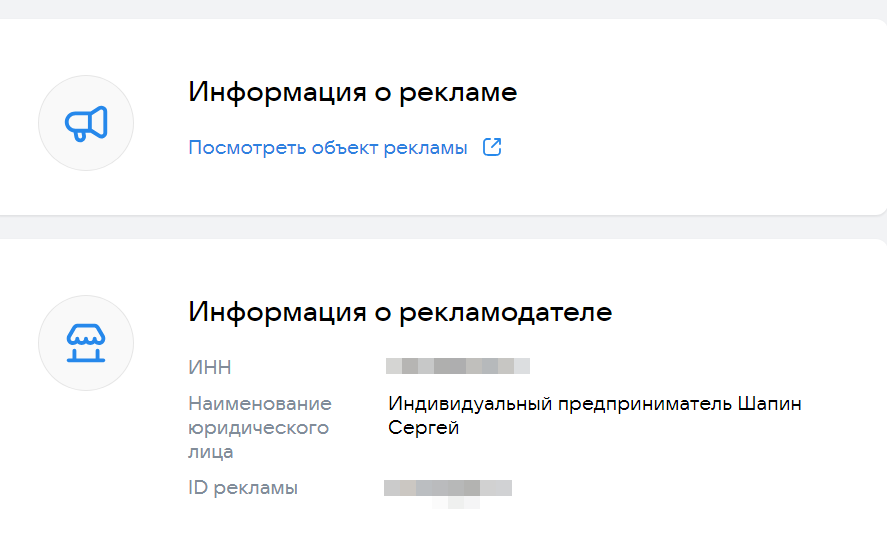
Task: Click the external link arrow icon
Action: pyautogui.click(x=492, y=148)
